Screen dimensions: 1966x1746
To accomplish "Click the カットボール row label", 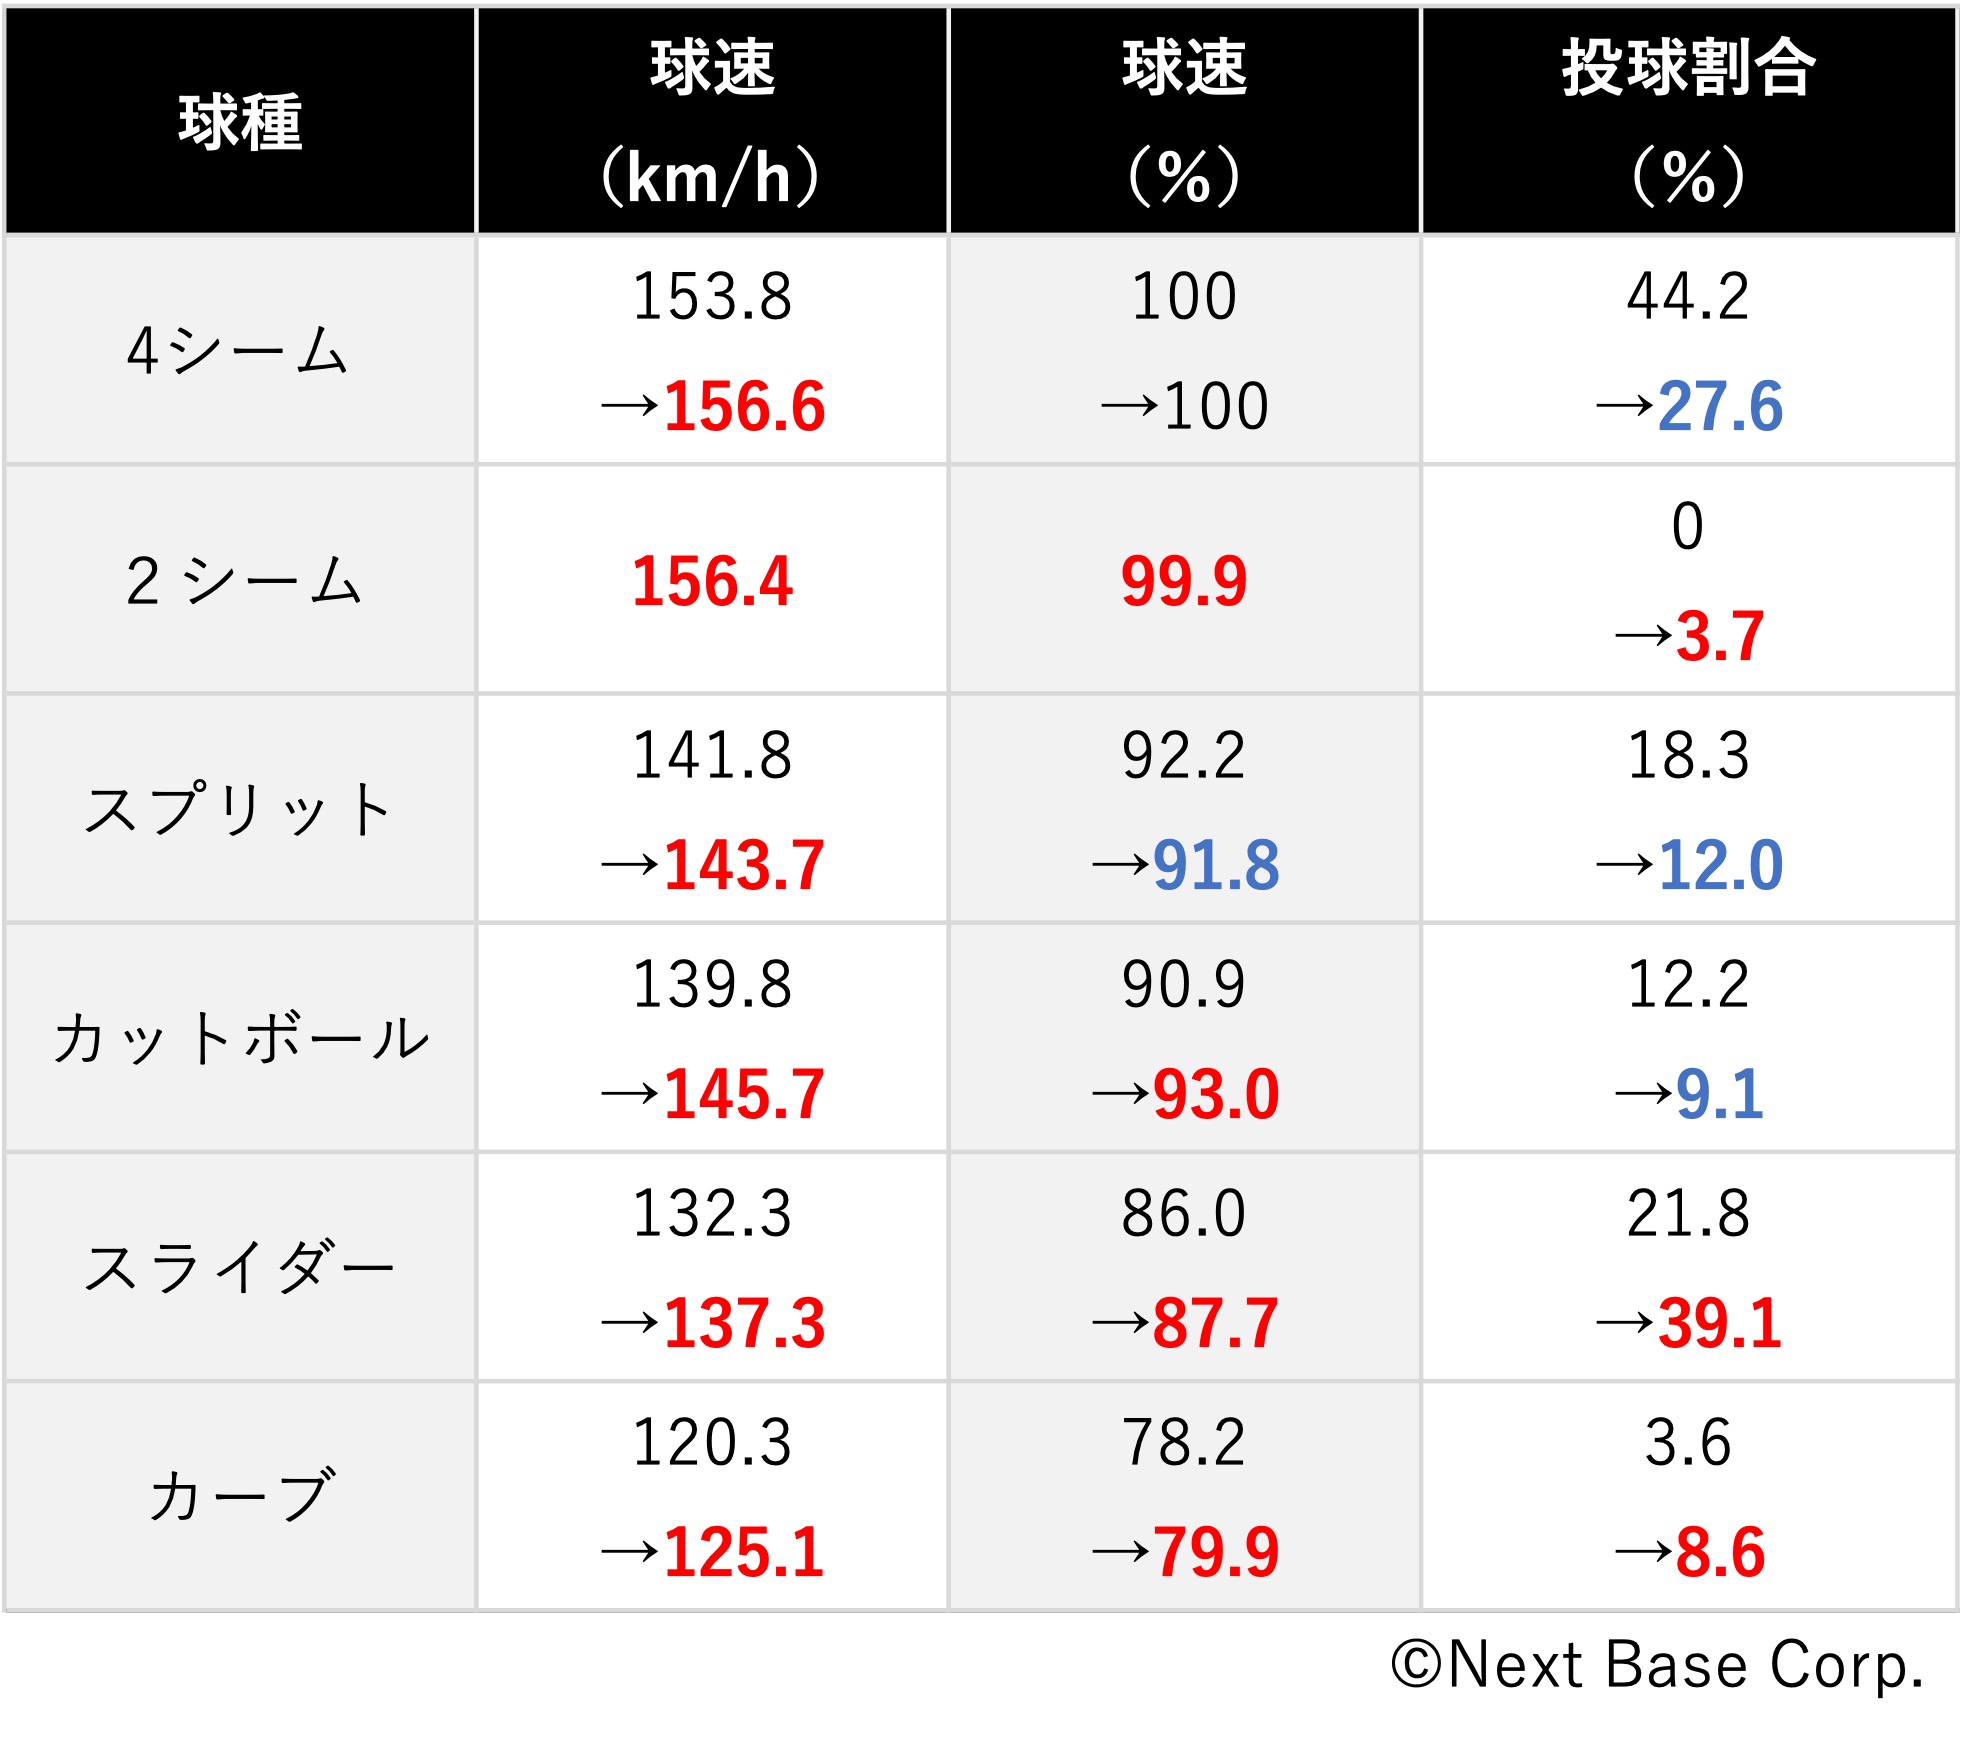I will click(240, 1038).
